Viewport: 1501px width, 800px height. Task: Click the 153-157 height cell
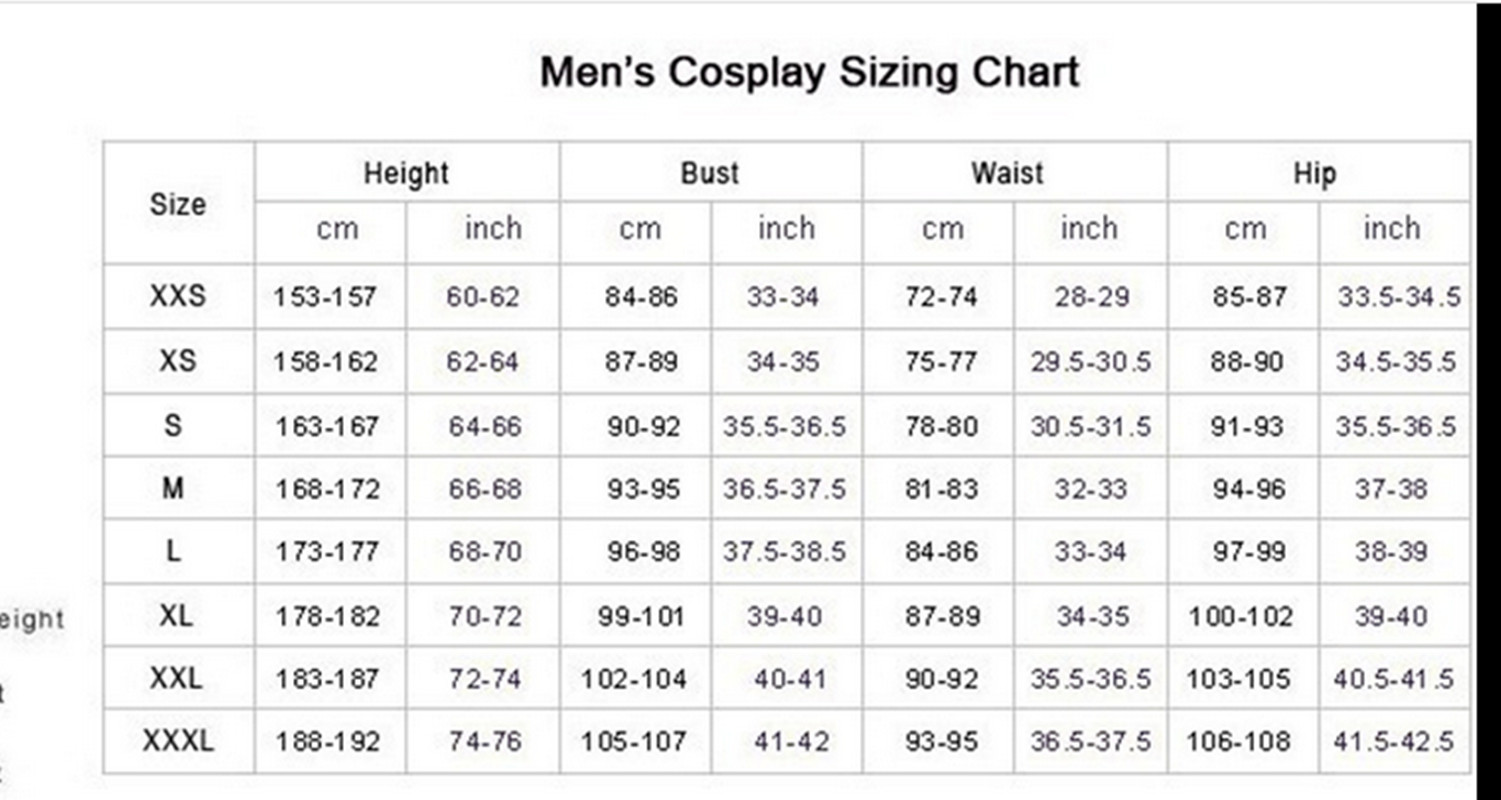(x=325, y=297)
